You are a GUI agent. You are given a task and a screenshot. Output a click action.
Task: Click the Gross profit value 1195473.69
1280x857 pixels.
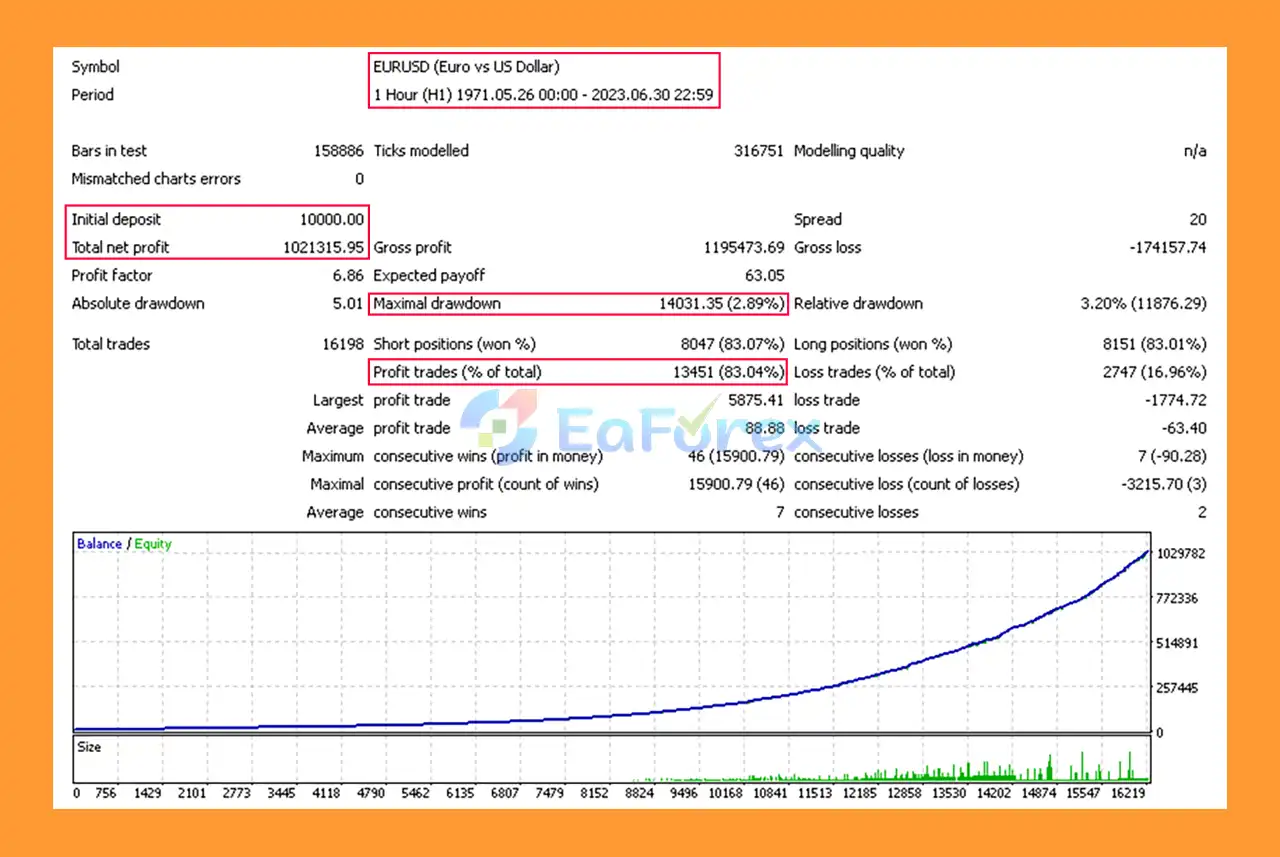[x=744, y=247]
